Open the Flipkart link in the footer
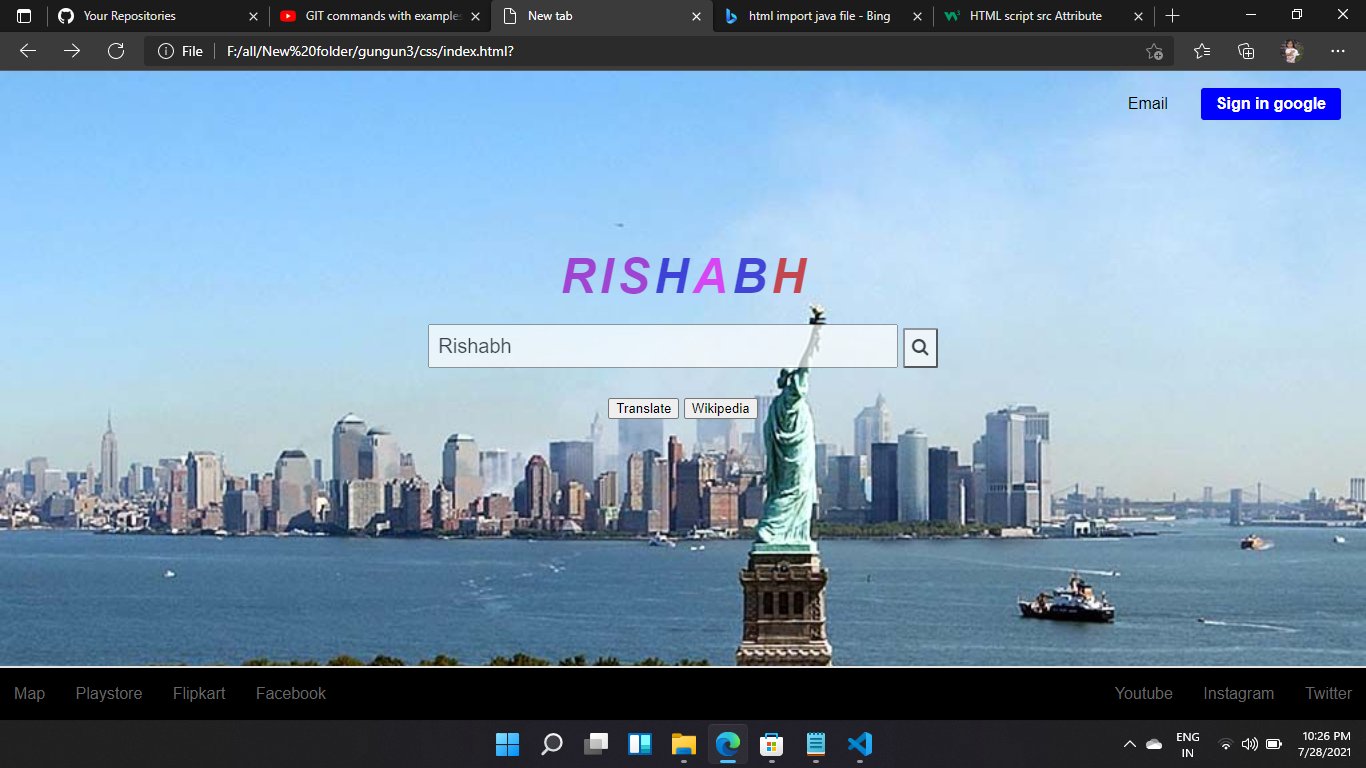 (x=199, y=693)
